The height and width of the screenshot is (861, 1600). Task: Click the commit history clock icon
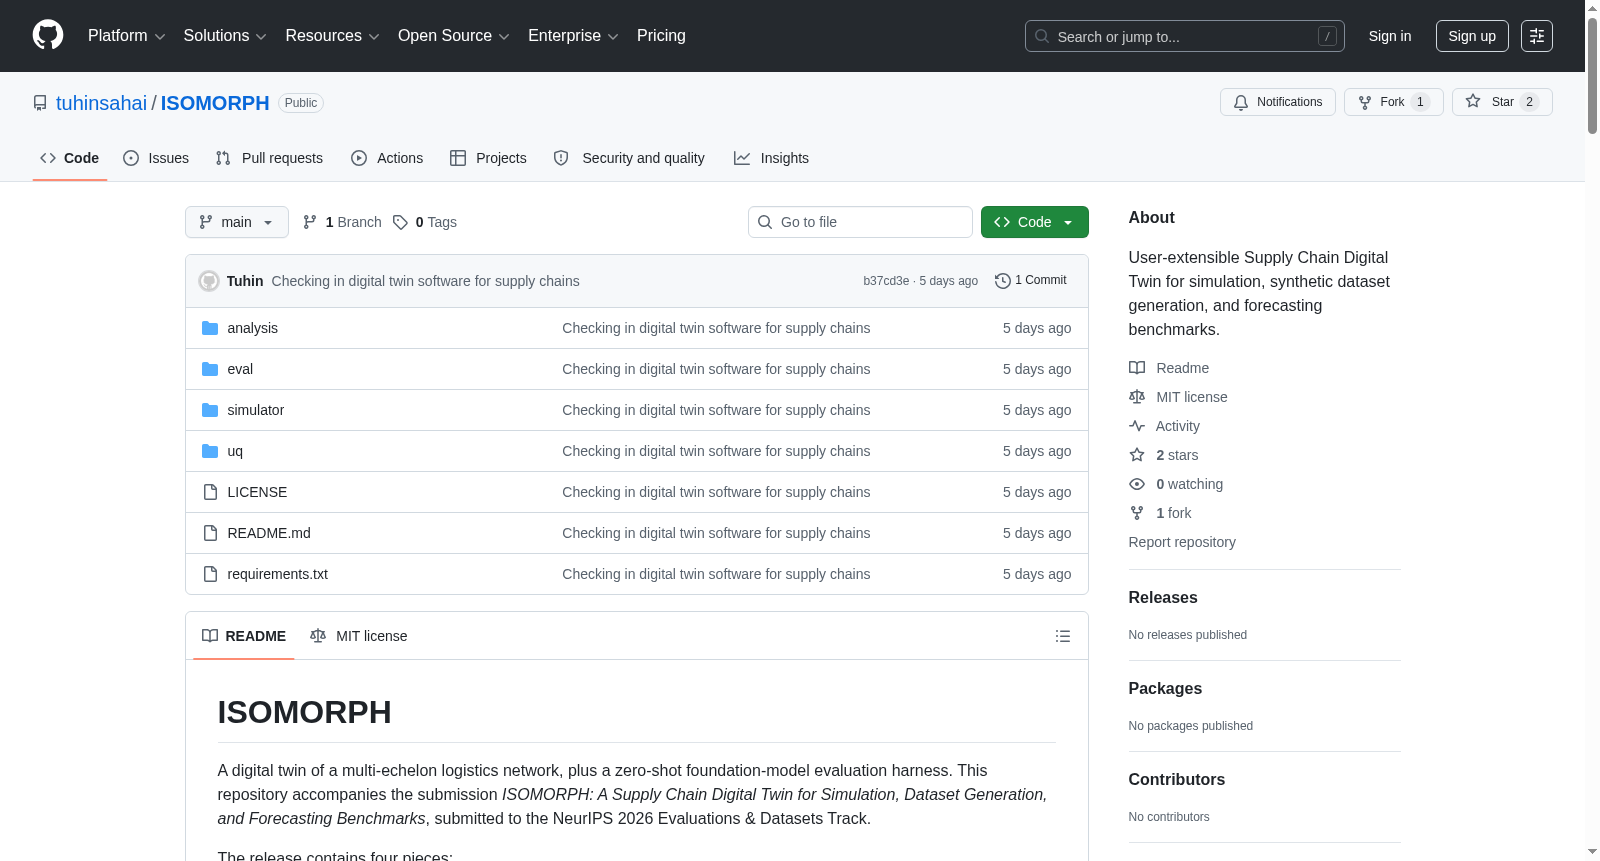(x=1003, y=281)
